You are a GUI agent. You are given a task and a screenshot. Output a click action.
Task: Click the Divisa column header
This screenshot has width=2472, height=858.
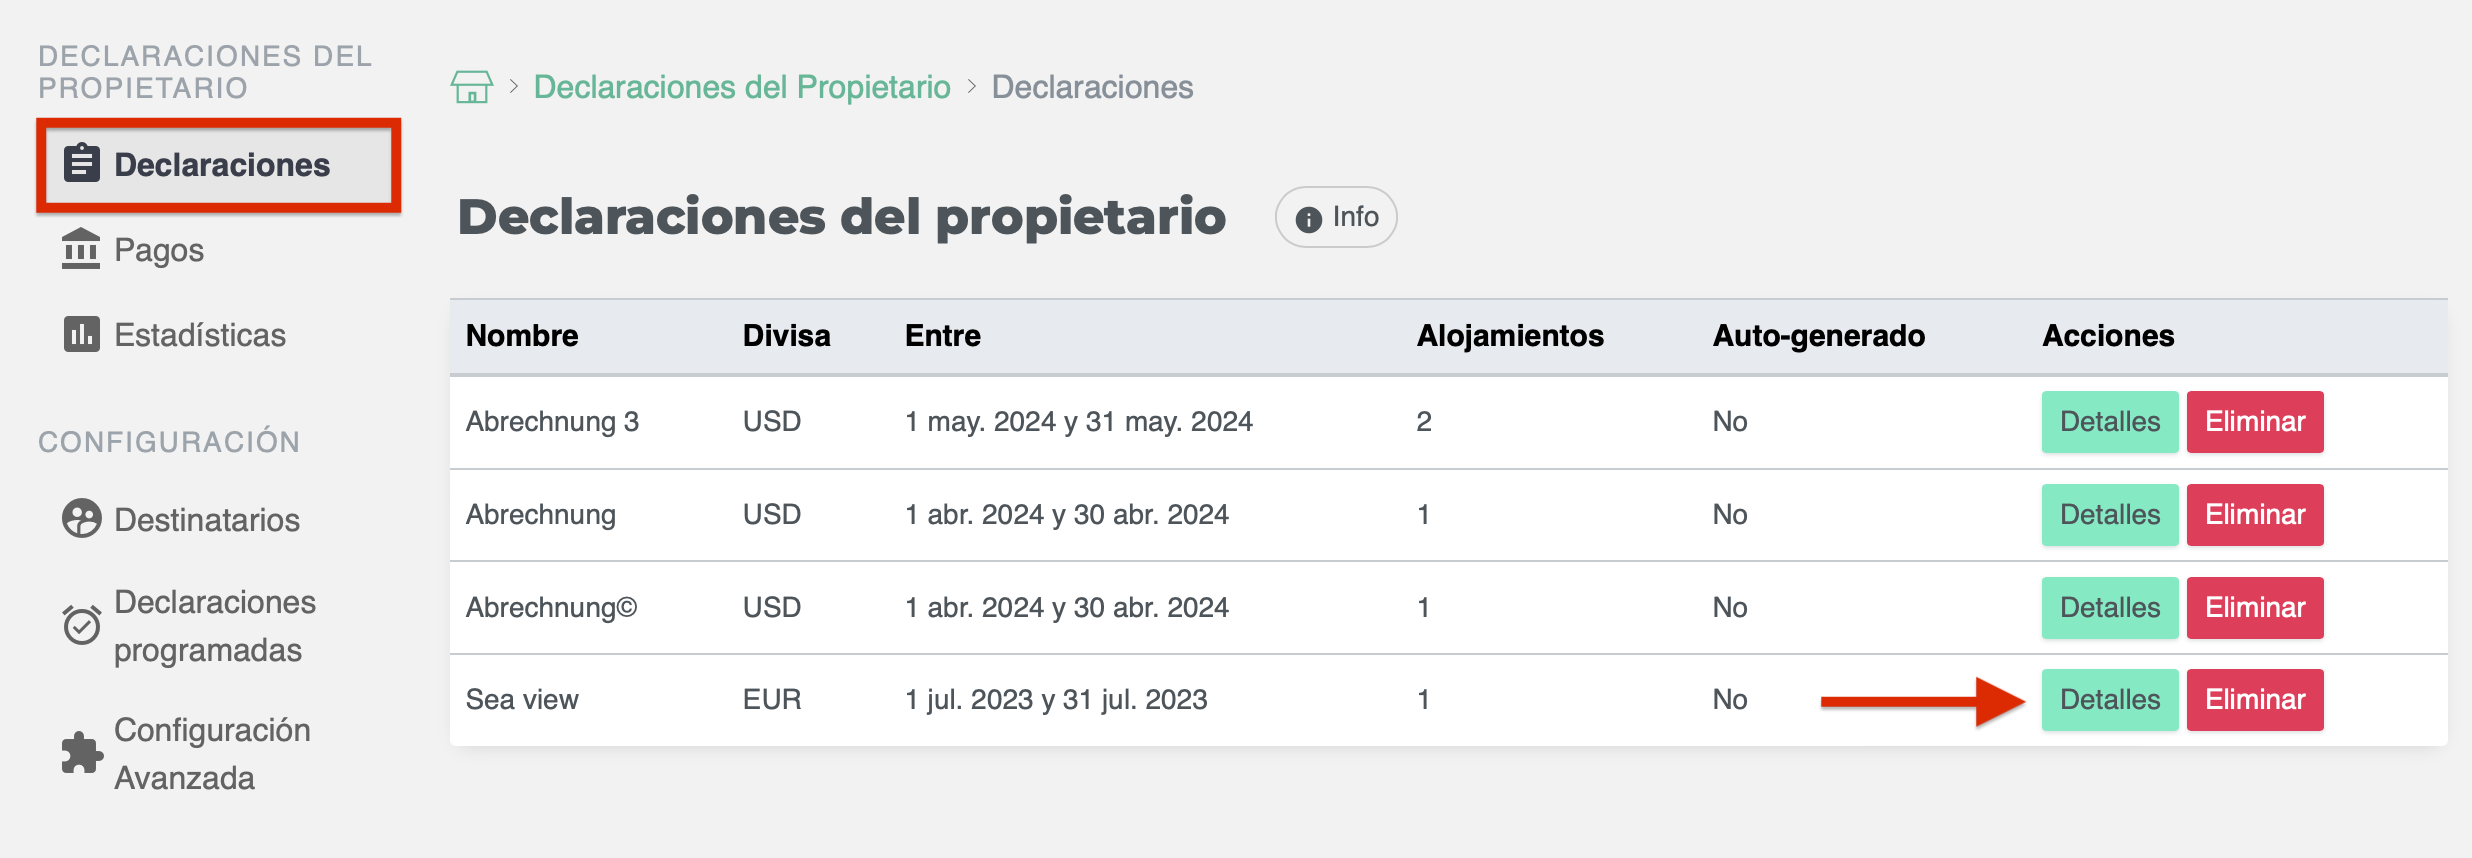pos(787,336)
